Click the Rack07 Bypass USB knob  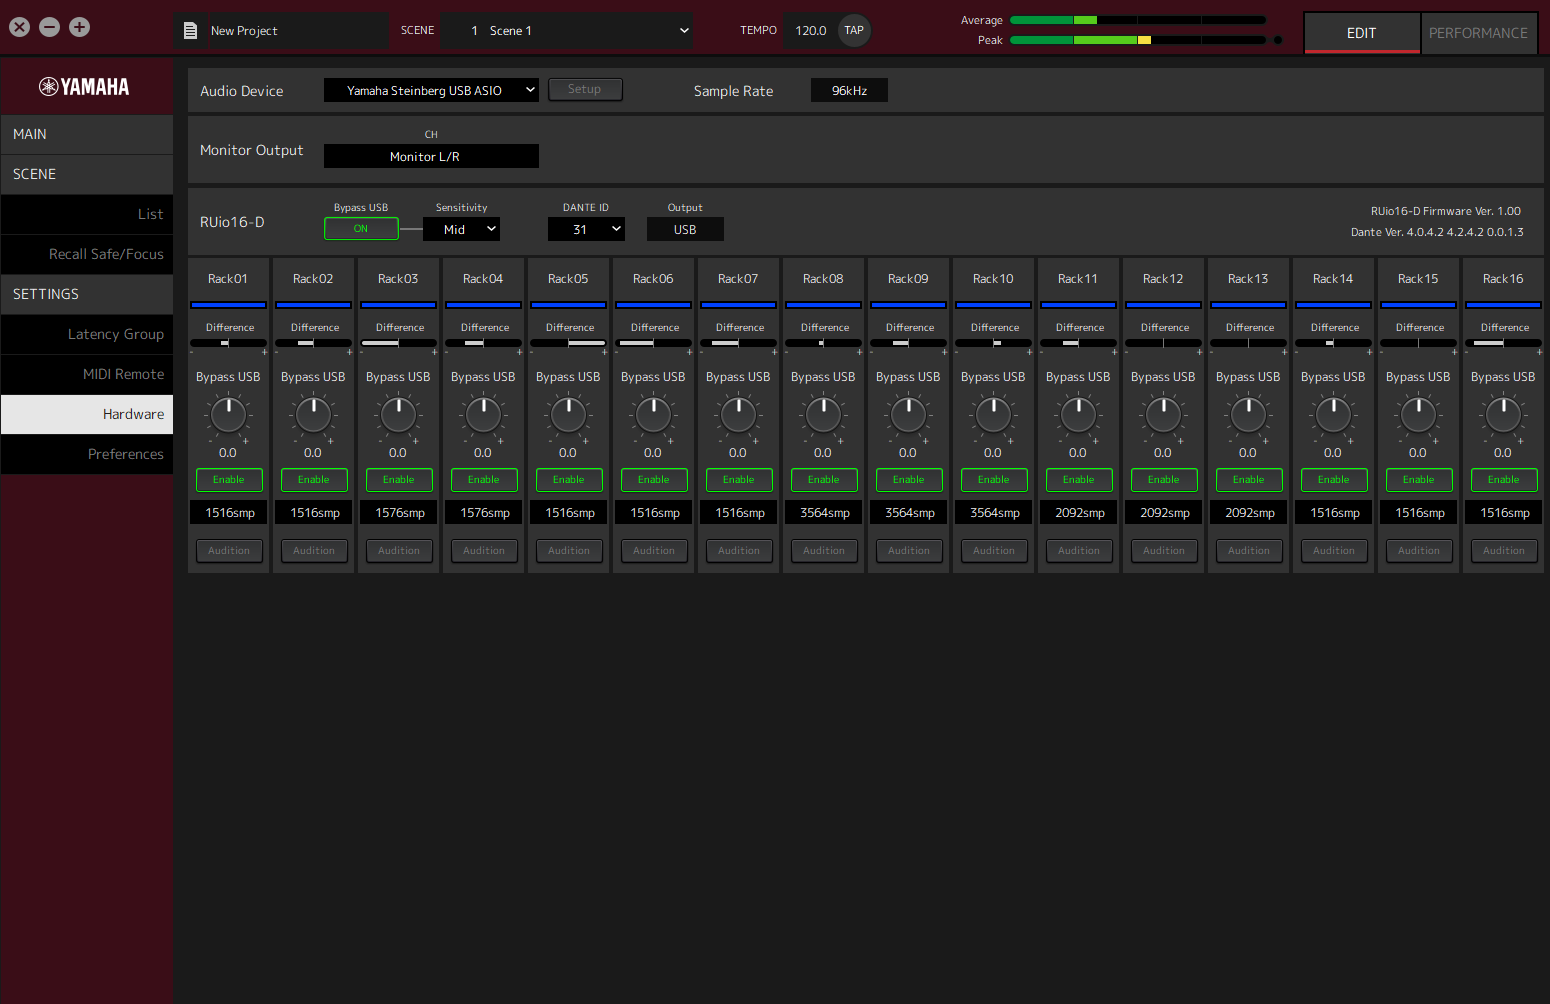click(x=738, y=414)
